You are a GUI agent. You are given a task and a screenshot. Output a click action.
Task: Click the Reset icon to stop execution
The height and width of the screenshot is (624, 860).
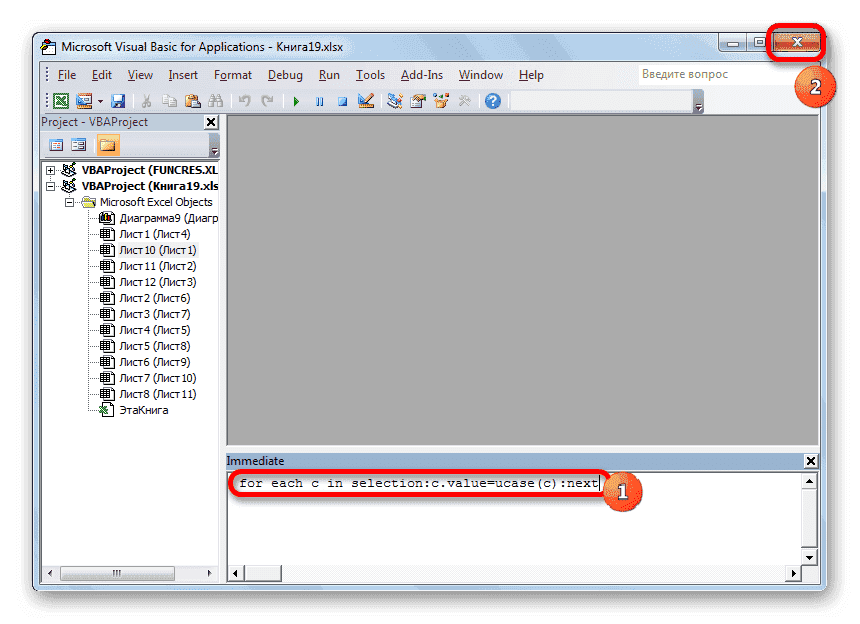pyautogui.click(x=341, y=100)
